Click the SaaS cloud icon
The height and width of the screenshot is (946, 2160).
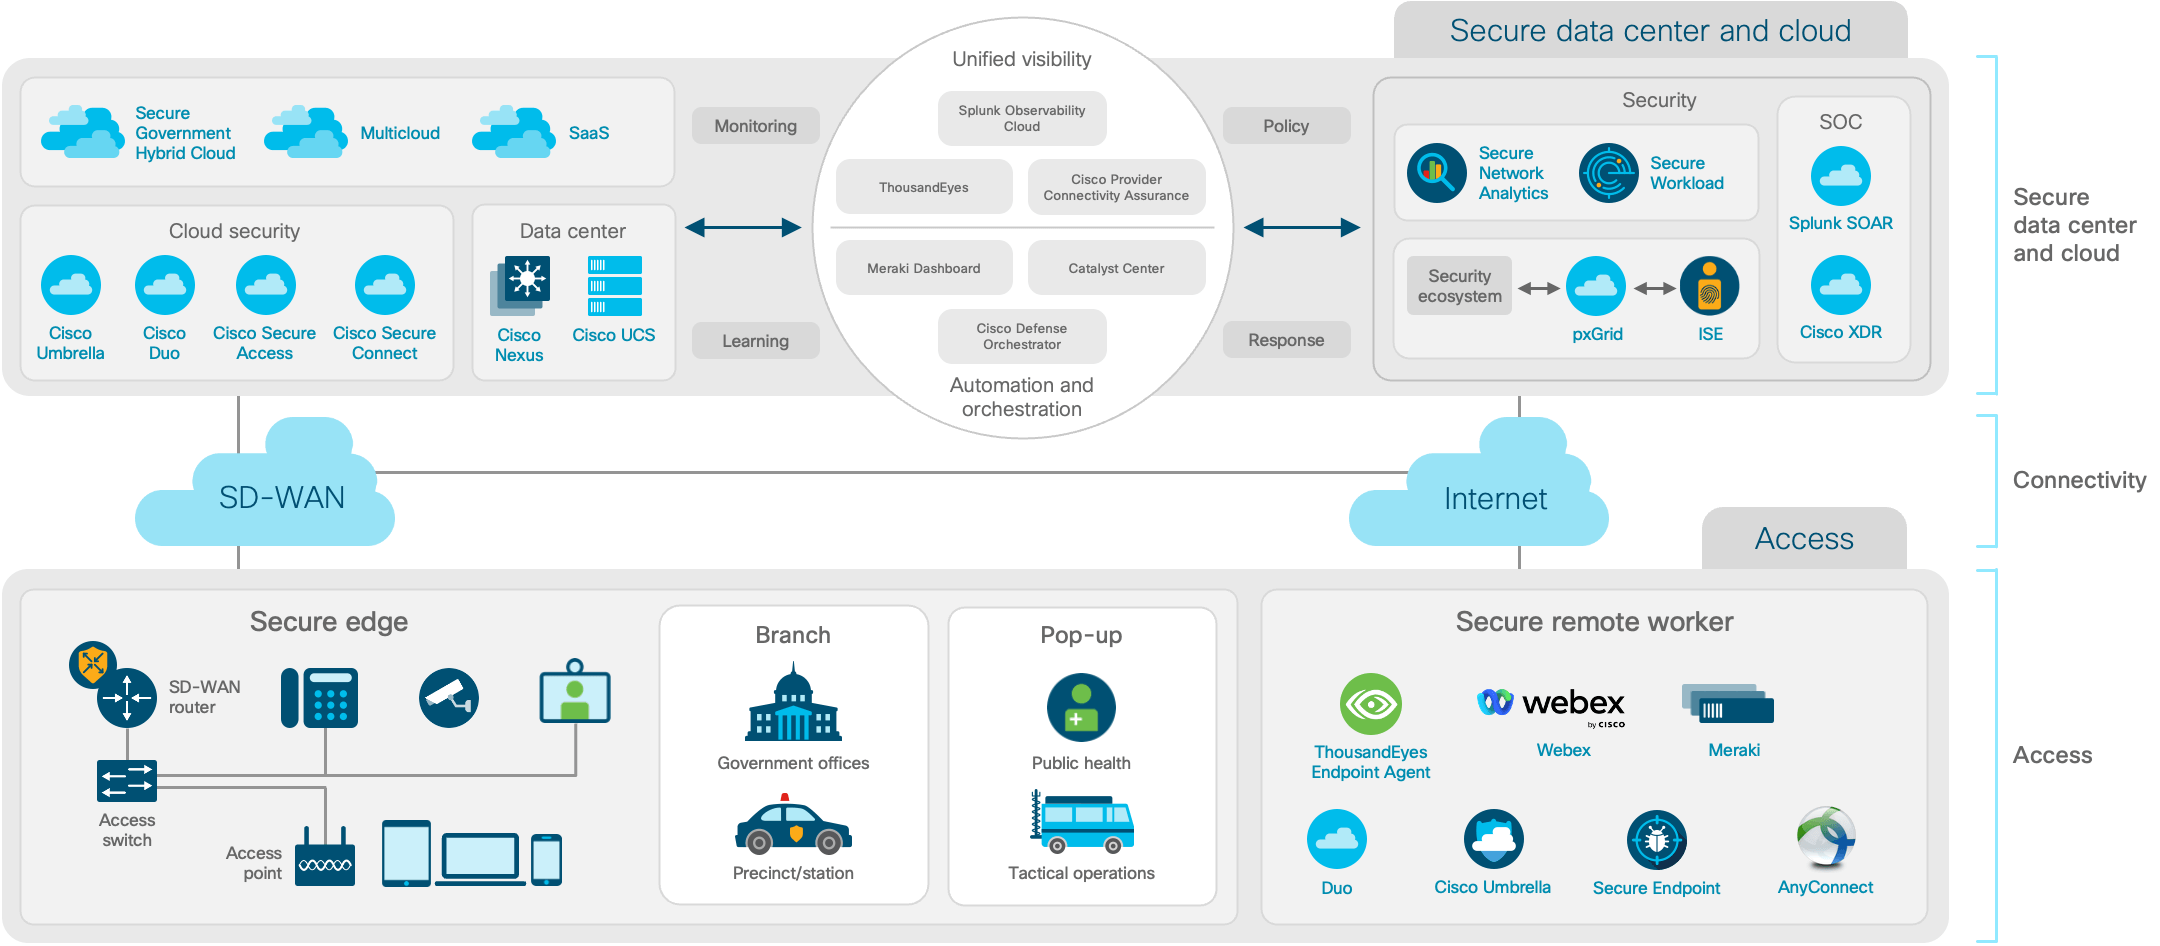coord(514,132)
